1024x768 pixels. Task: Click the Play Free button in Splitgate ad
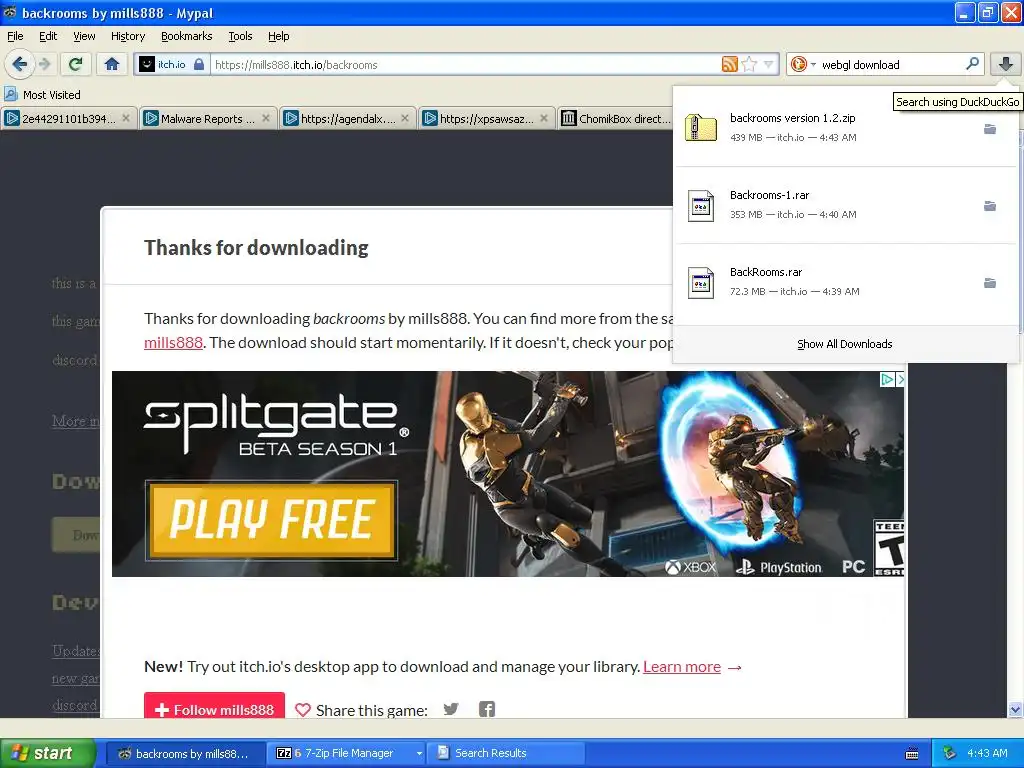point(271,520)
